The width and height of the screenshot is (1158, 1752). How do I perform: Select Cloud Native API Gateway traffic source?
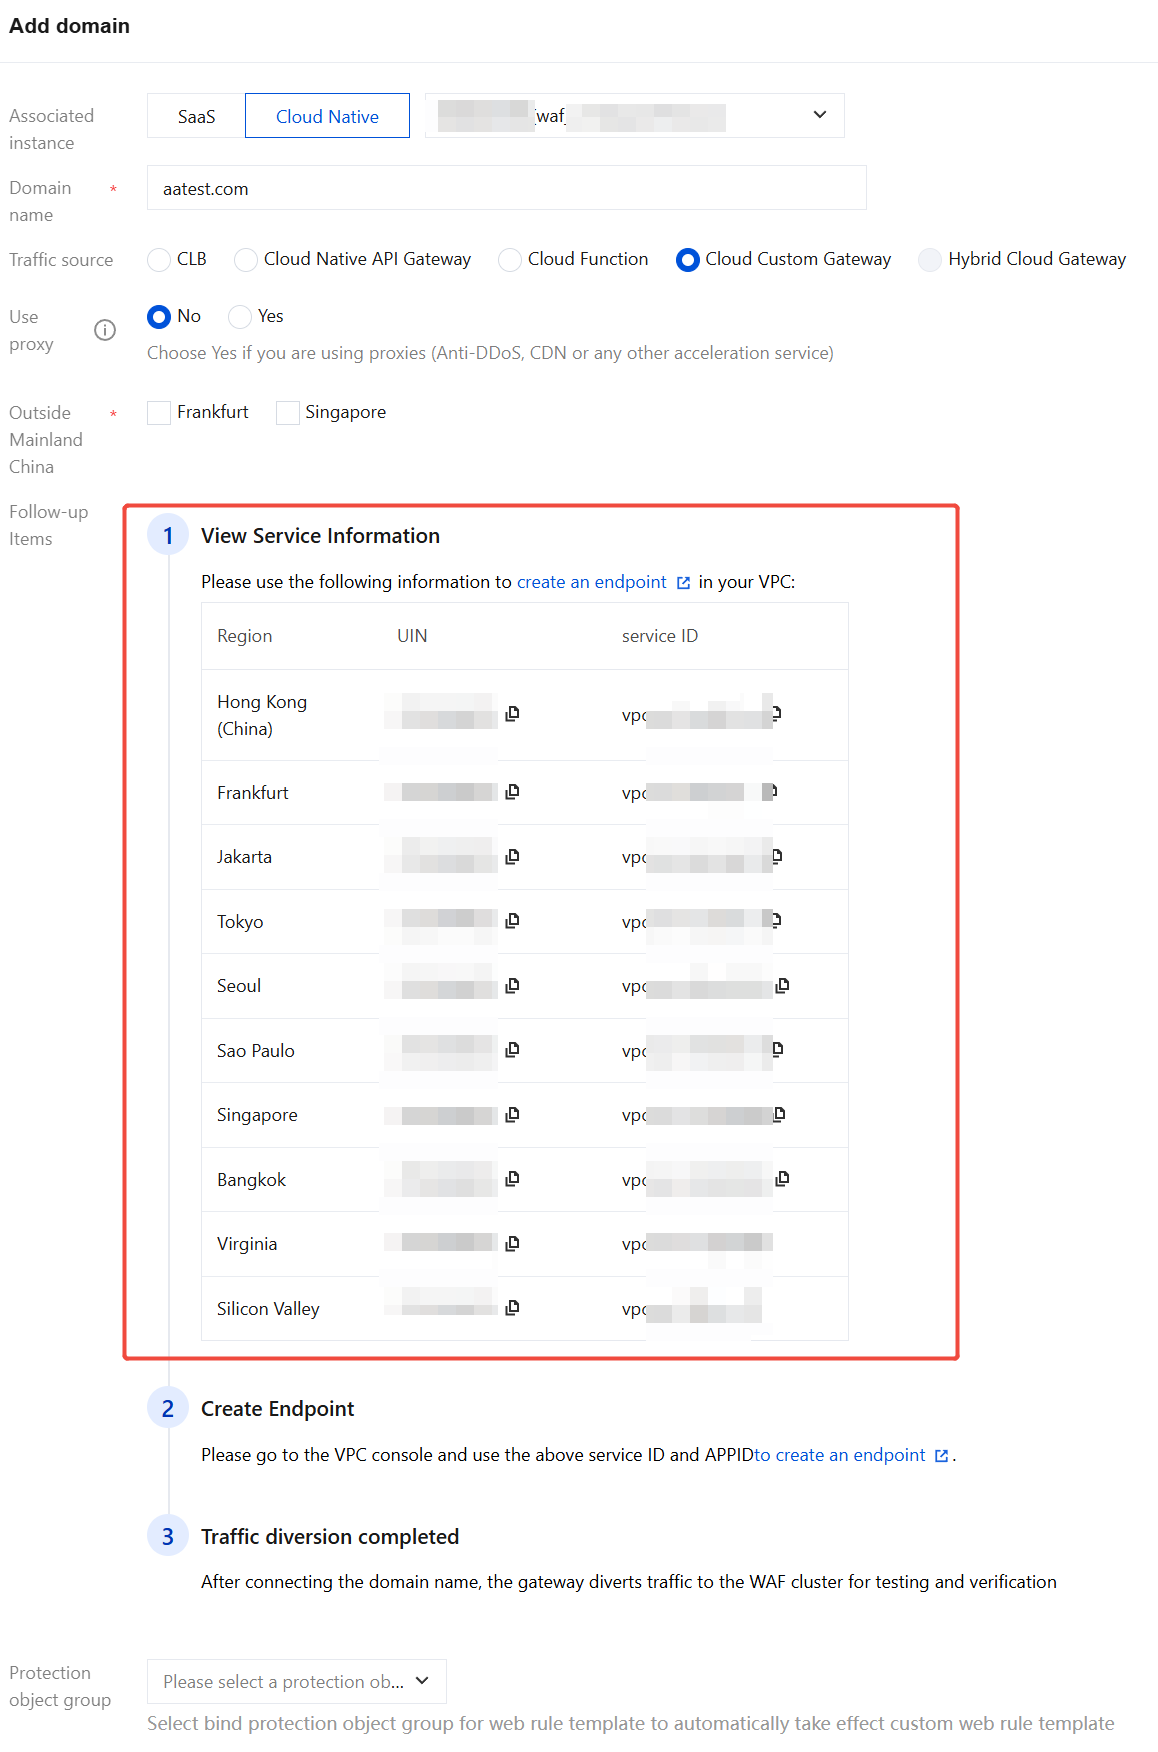coord(246,260)
